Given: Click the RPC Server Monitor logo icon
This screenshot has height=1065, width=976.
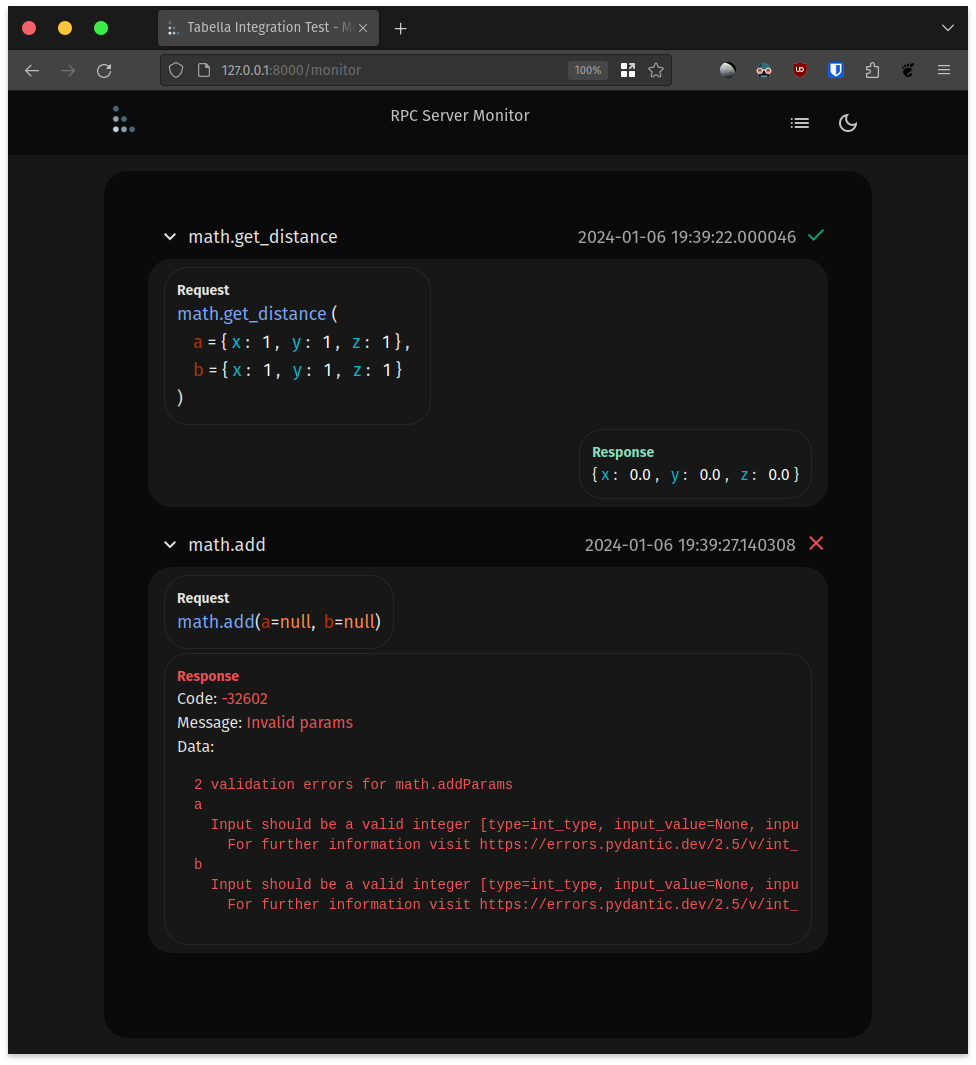Looking at the screenshot, I should (123, 119).
